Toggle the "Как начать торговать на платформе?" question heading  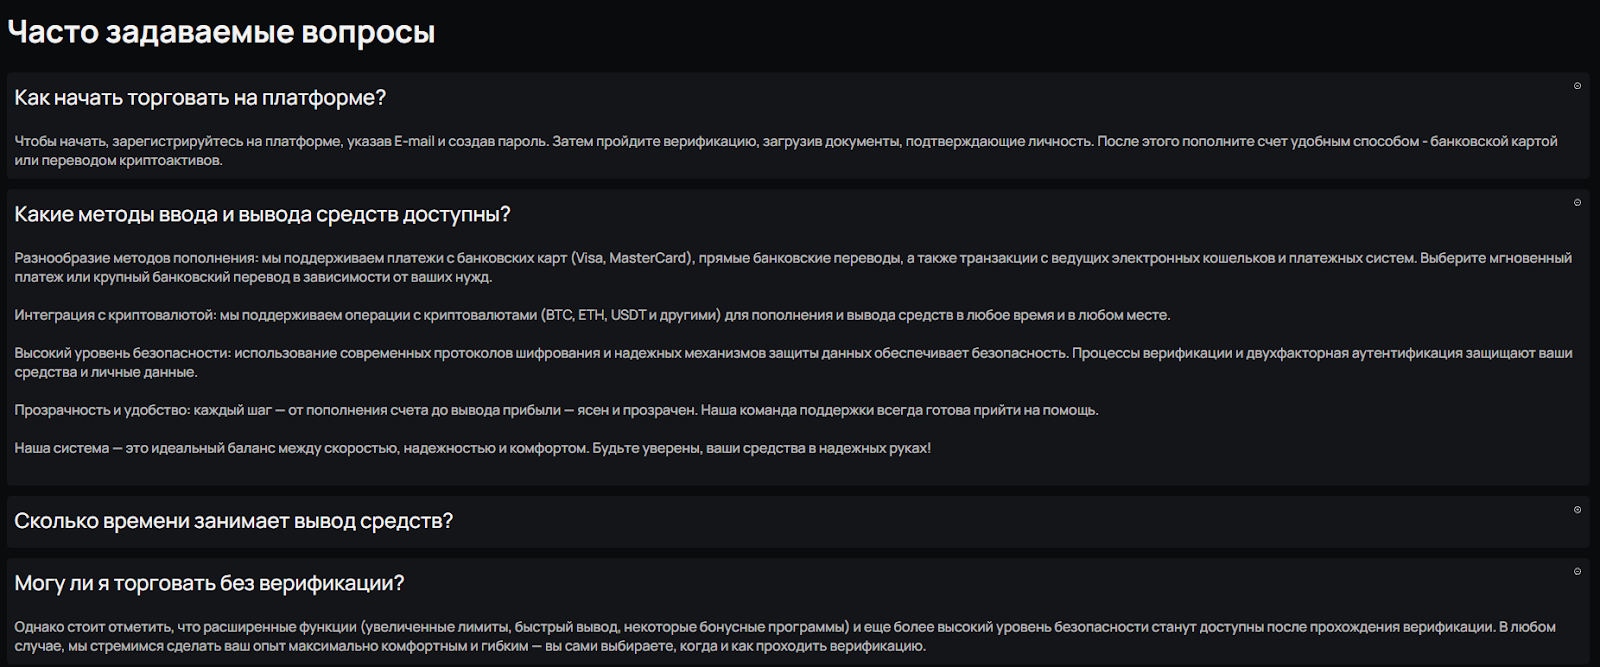200,98
